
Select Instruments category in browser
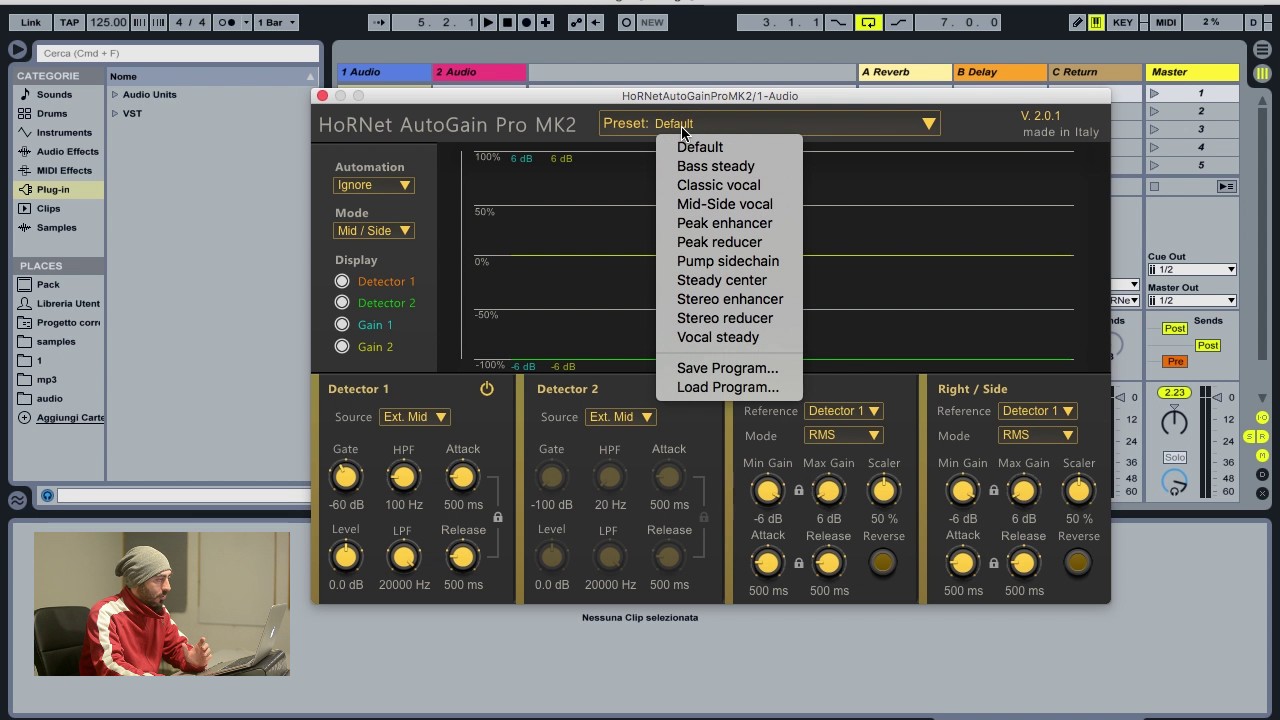(64, 132)
